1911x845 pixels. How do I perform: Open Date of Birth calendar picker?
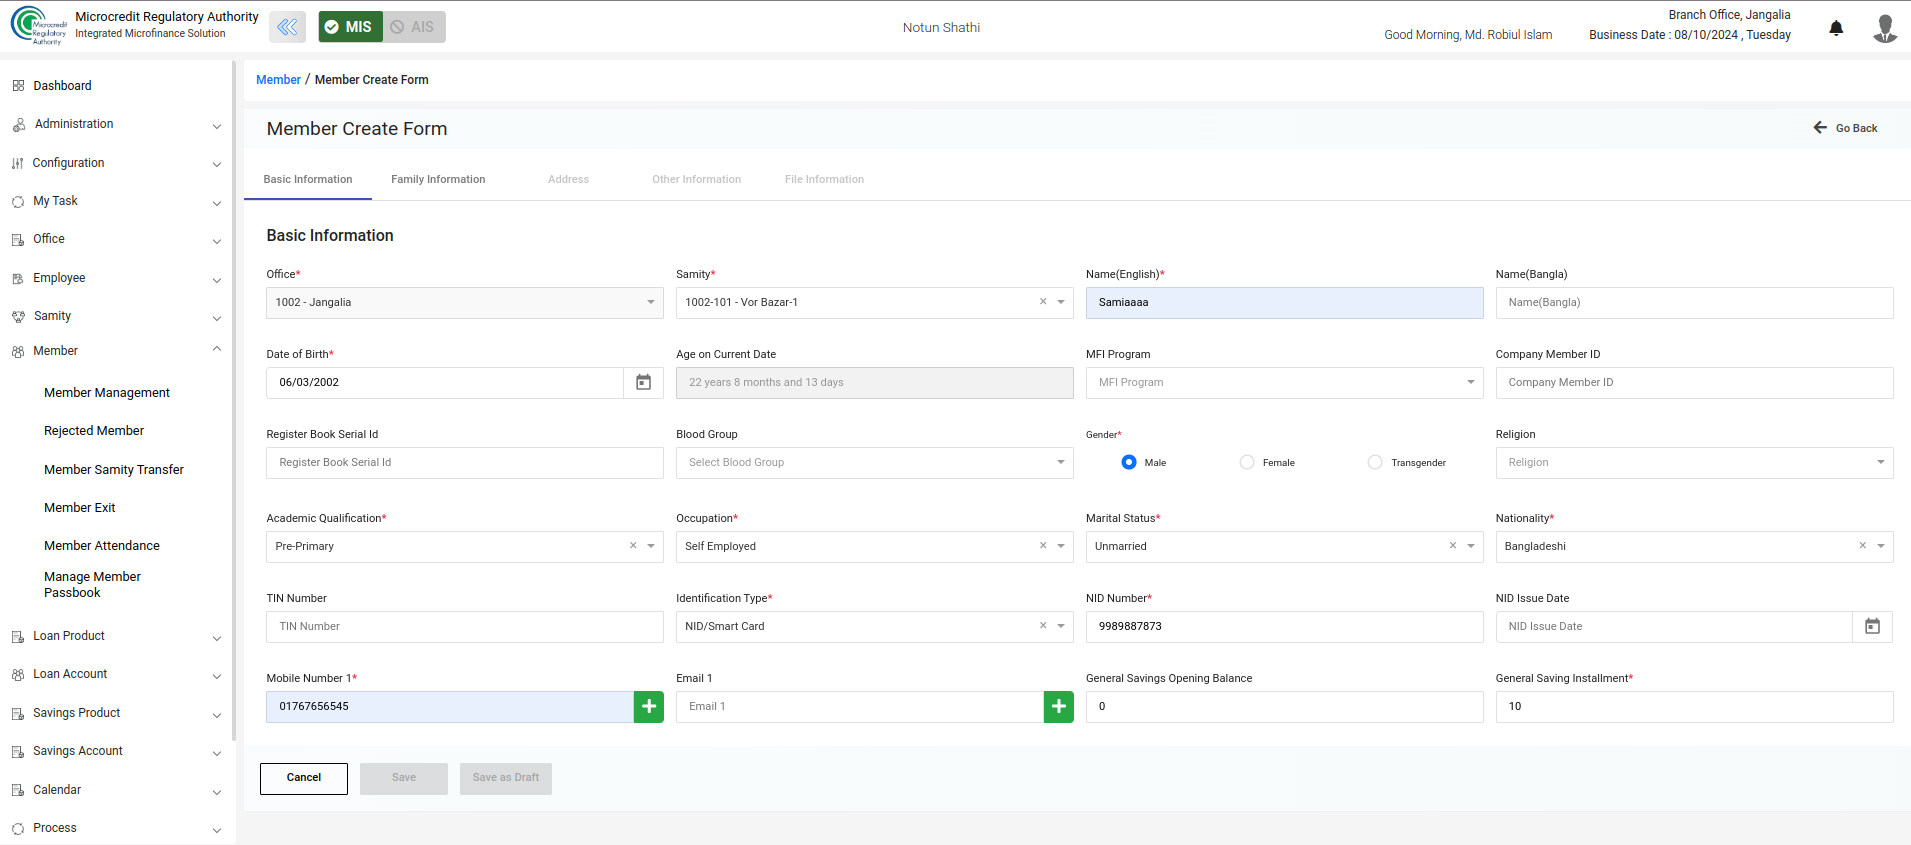point(644,383)
